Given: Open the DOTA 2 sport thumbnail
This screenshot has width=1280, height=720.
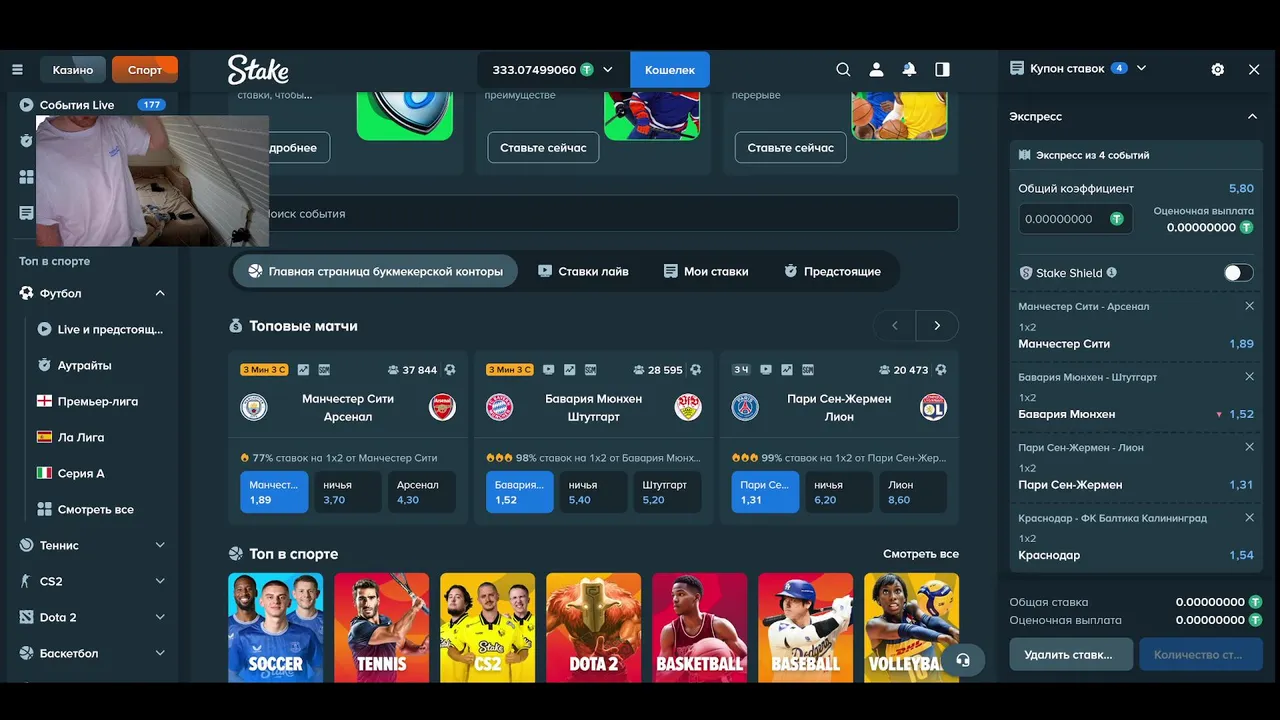Looking at the screenshot, I should 593,628.
